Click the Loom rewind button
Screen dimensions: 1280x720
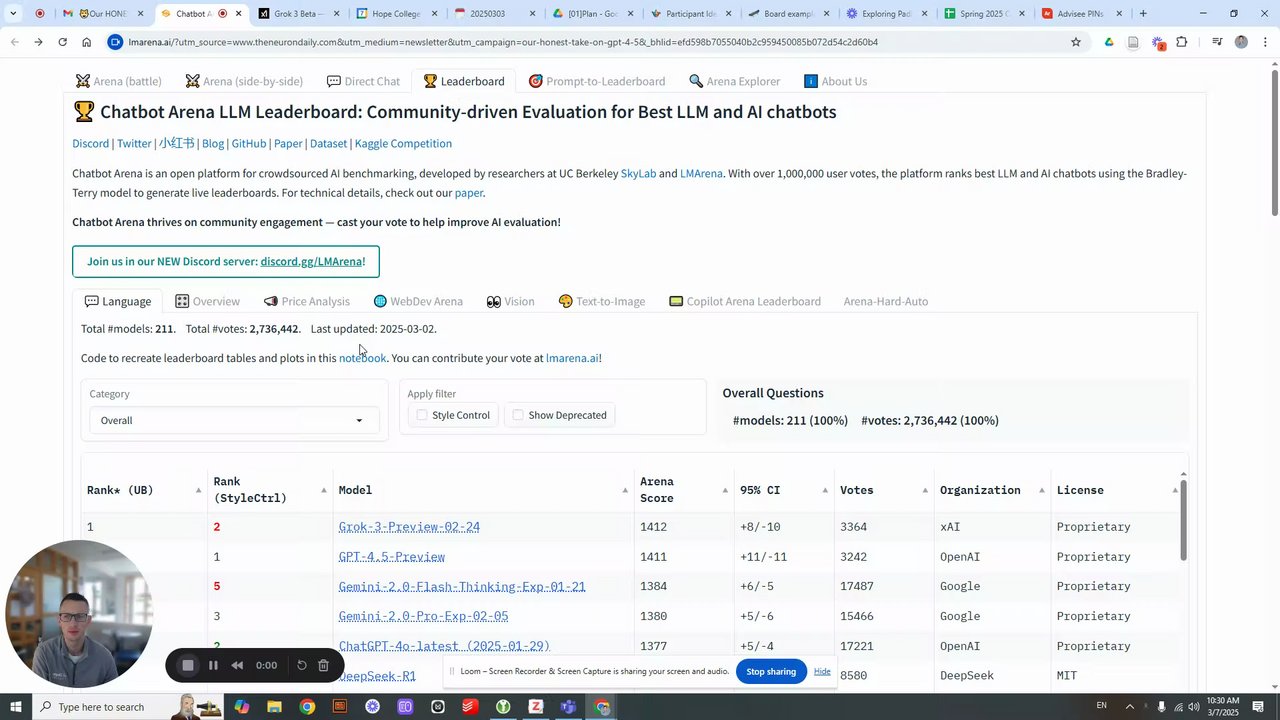pyautogui.click(x=237, y=665)
